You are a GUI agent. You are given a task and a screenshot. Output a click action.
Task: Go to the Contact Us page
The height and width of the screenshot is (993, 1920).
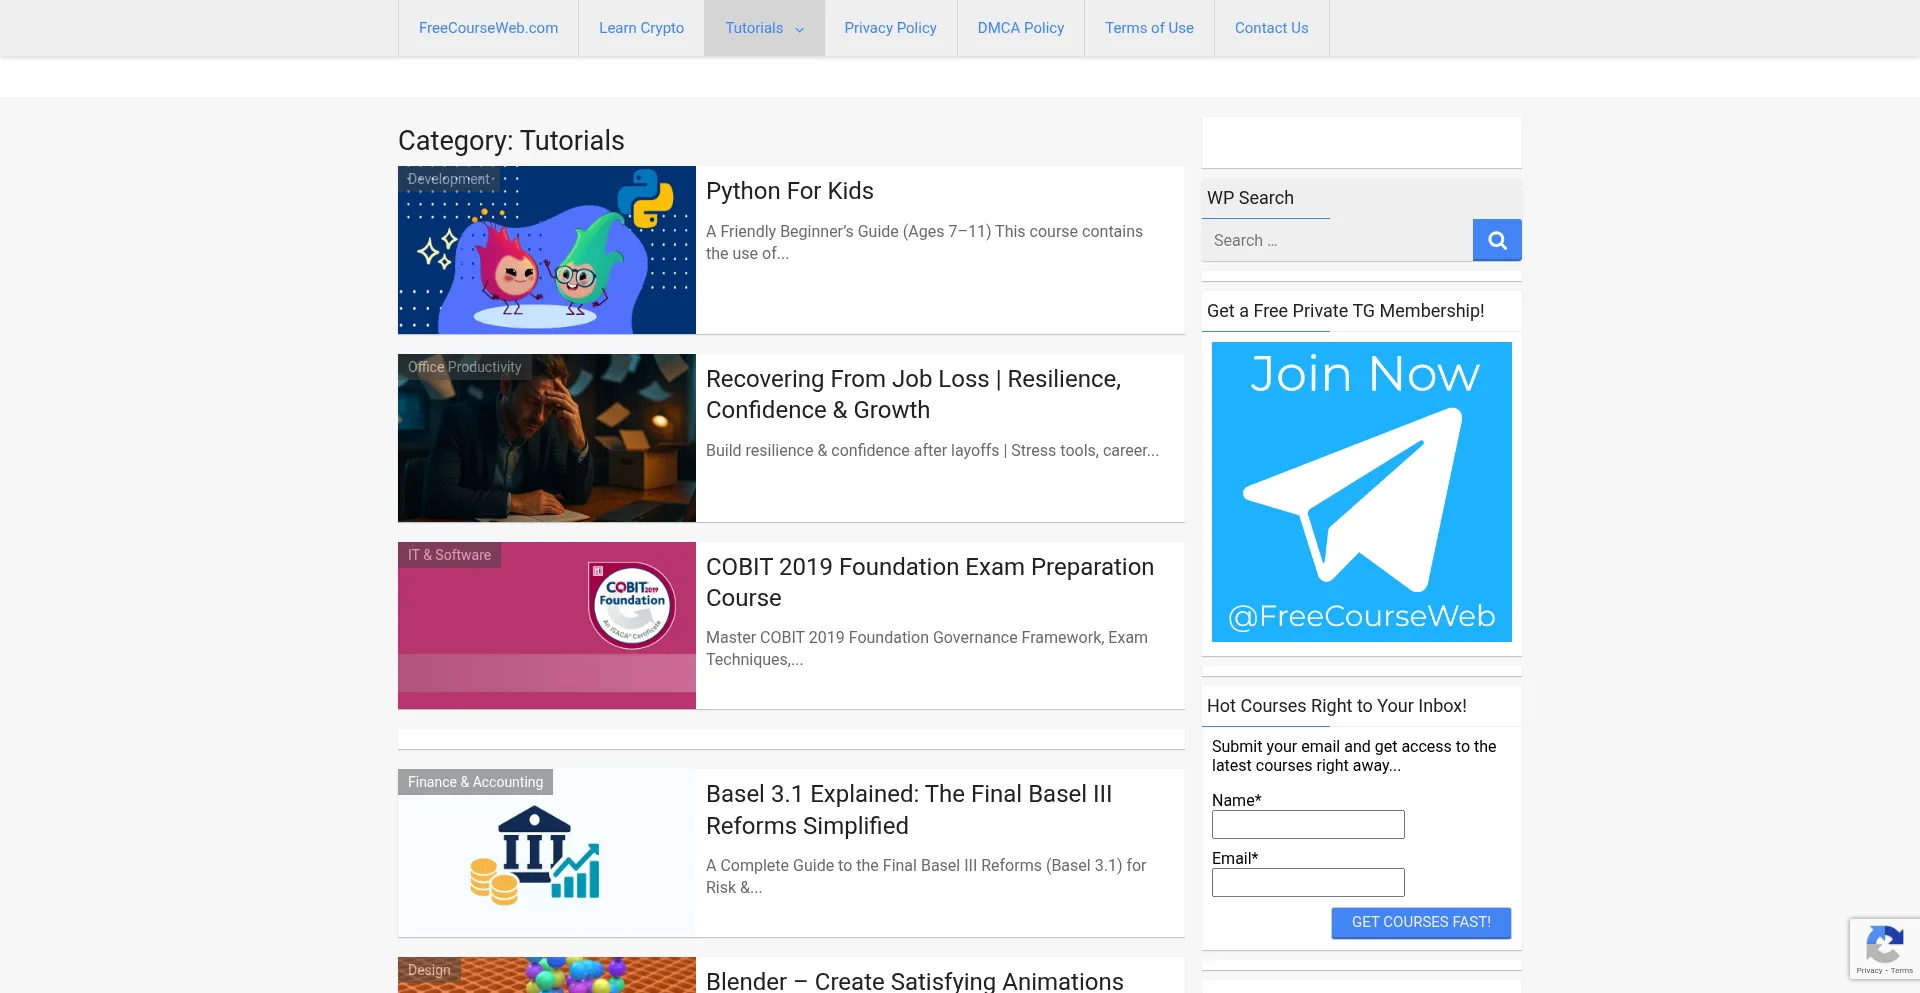[x=1271, y=28]
